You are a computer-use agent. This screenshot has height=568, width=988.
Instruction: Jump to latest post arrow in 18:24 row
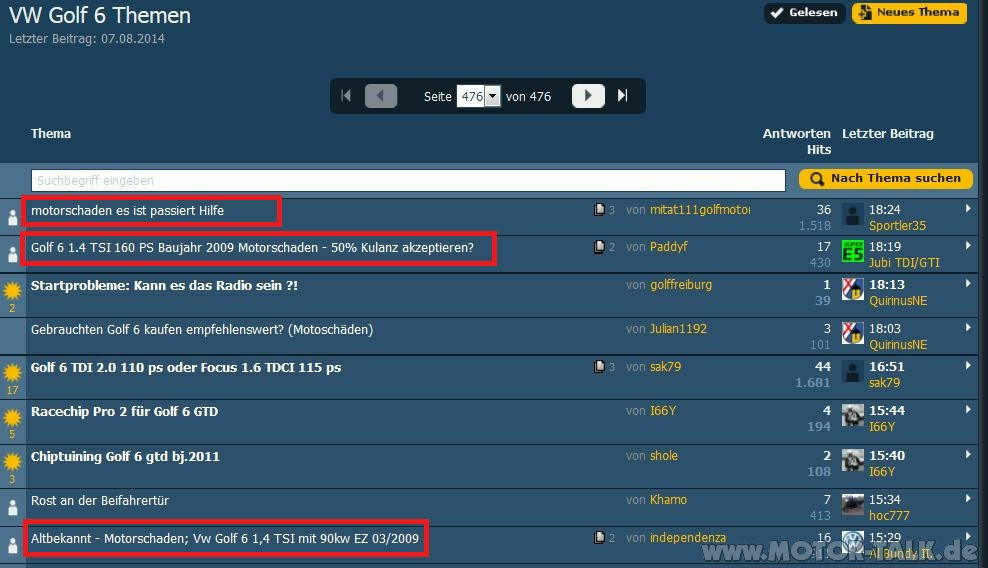967,209
